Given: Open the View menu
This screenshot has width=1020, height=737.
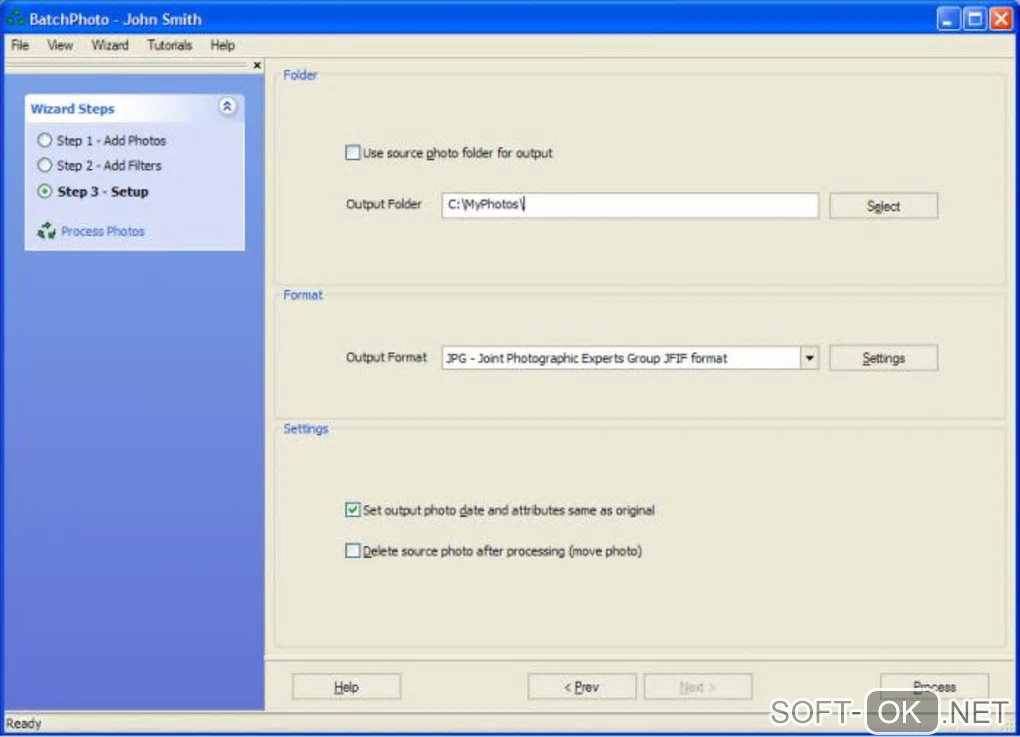Looking at the screenshot, I should (60, 45).
